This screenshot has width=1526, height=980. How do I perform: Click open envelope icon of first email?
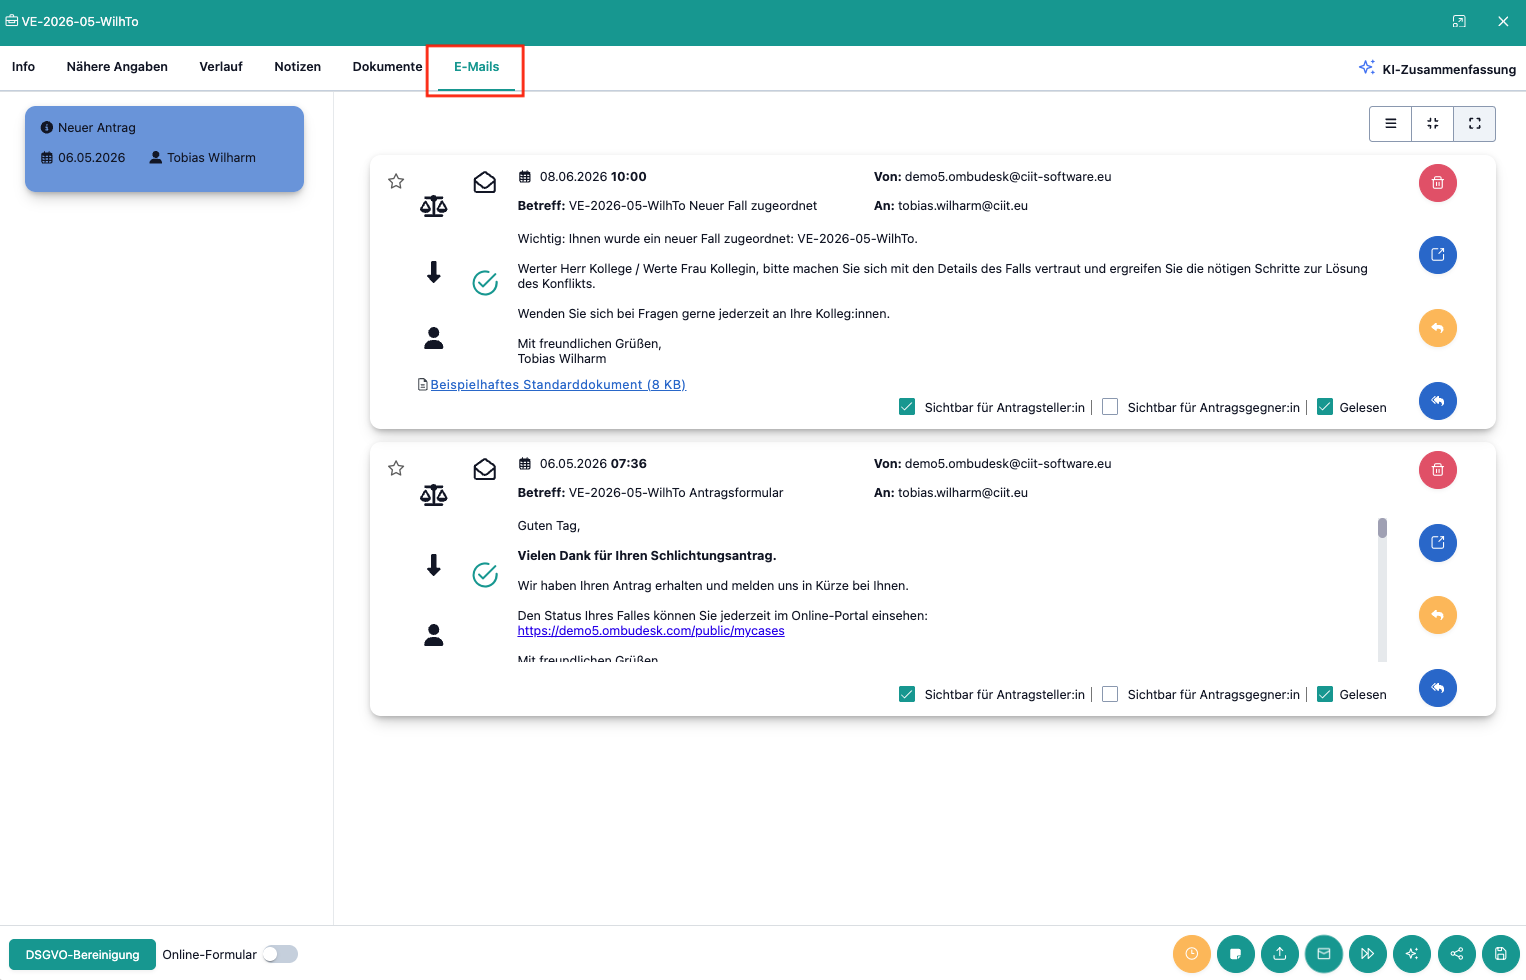(485, 182)
